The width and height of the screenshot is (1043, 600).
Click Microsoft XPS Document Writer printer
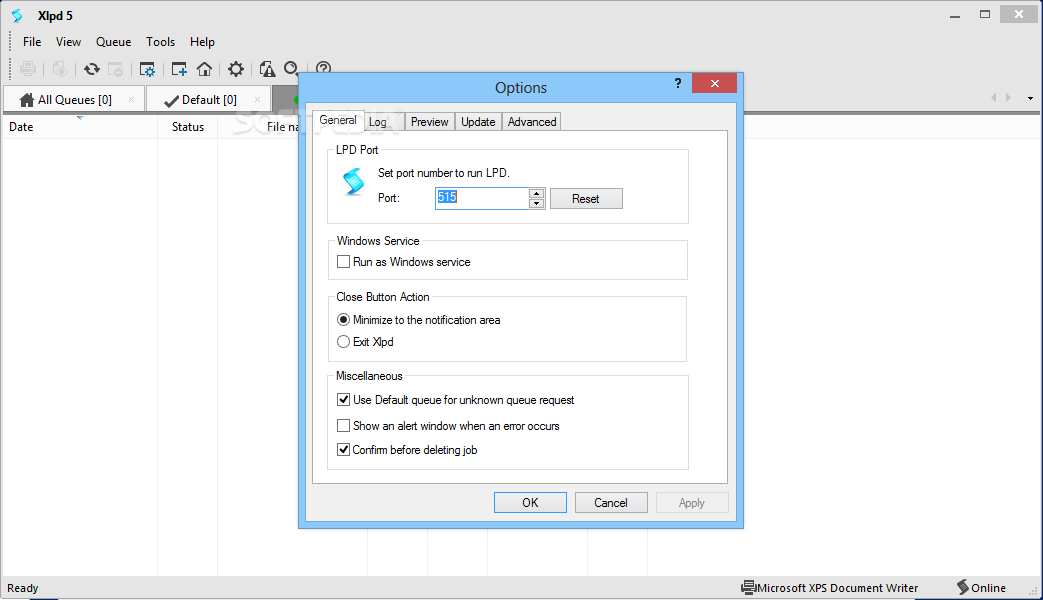830,588
